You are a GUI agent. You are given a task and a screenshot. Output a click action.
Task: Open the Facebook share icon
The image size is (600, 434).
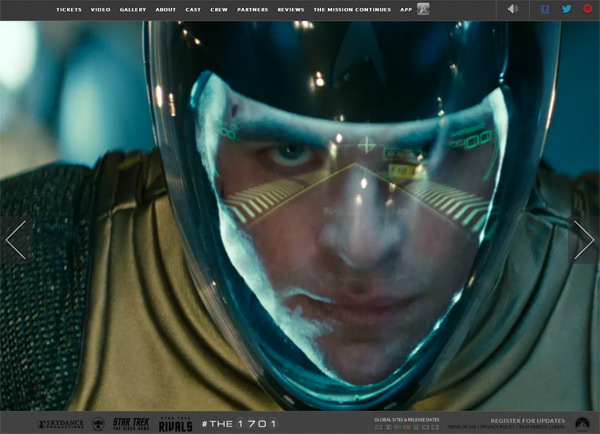pyautogui.click(x=545, y=9)
